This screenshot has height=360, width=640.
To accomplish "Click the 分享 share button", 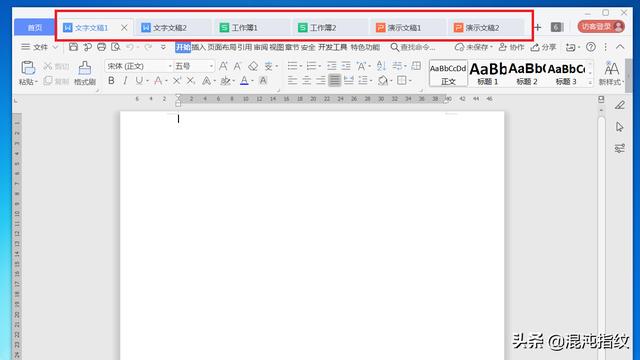I will pyautogui.click(x=543, y=47).
